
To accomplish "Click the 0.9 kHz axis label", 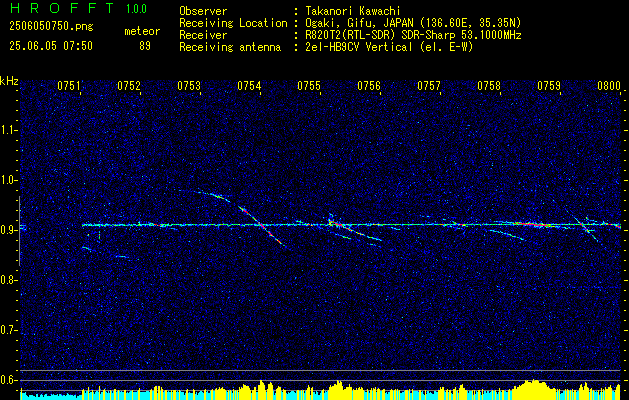I will (8, 230).
